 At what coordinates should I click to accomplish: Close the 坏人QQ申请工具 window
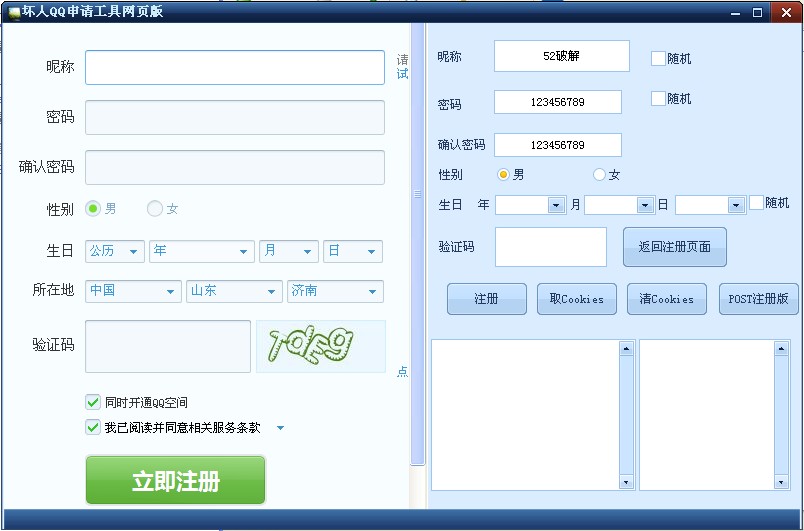(786, 13)
